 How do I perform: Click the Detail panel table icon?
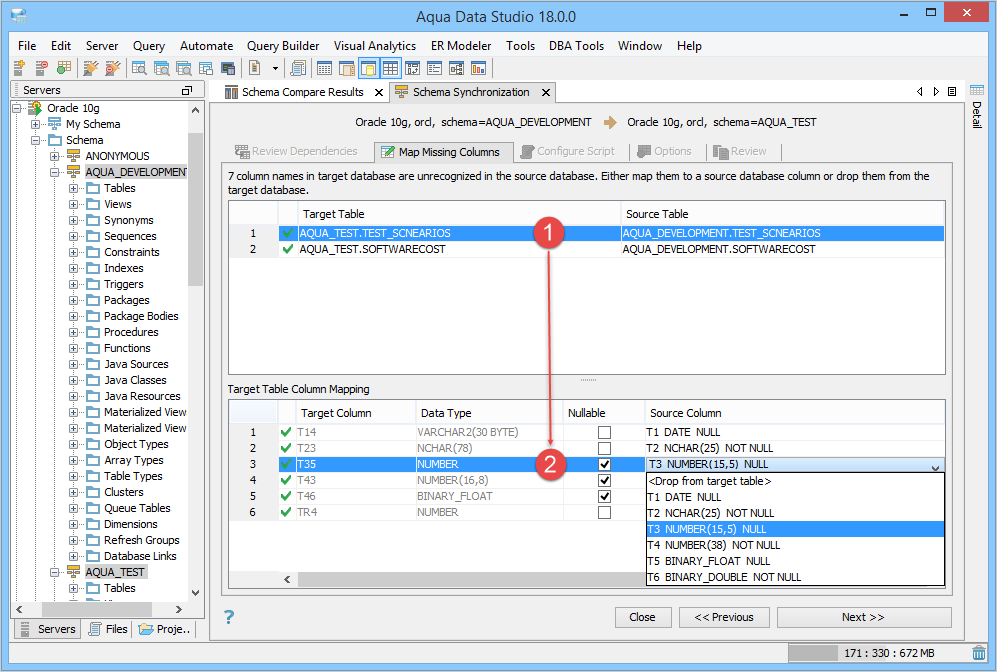click(x=977, y=90)
